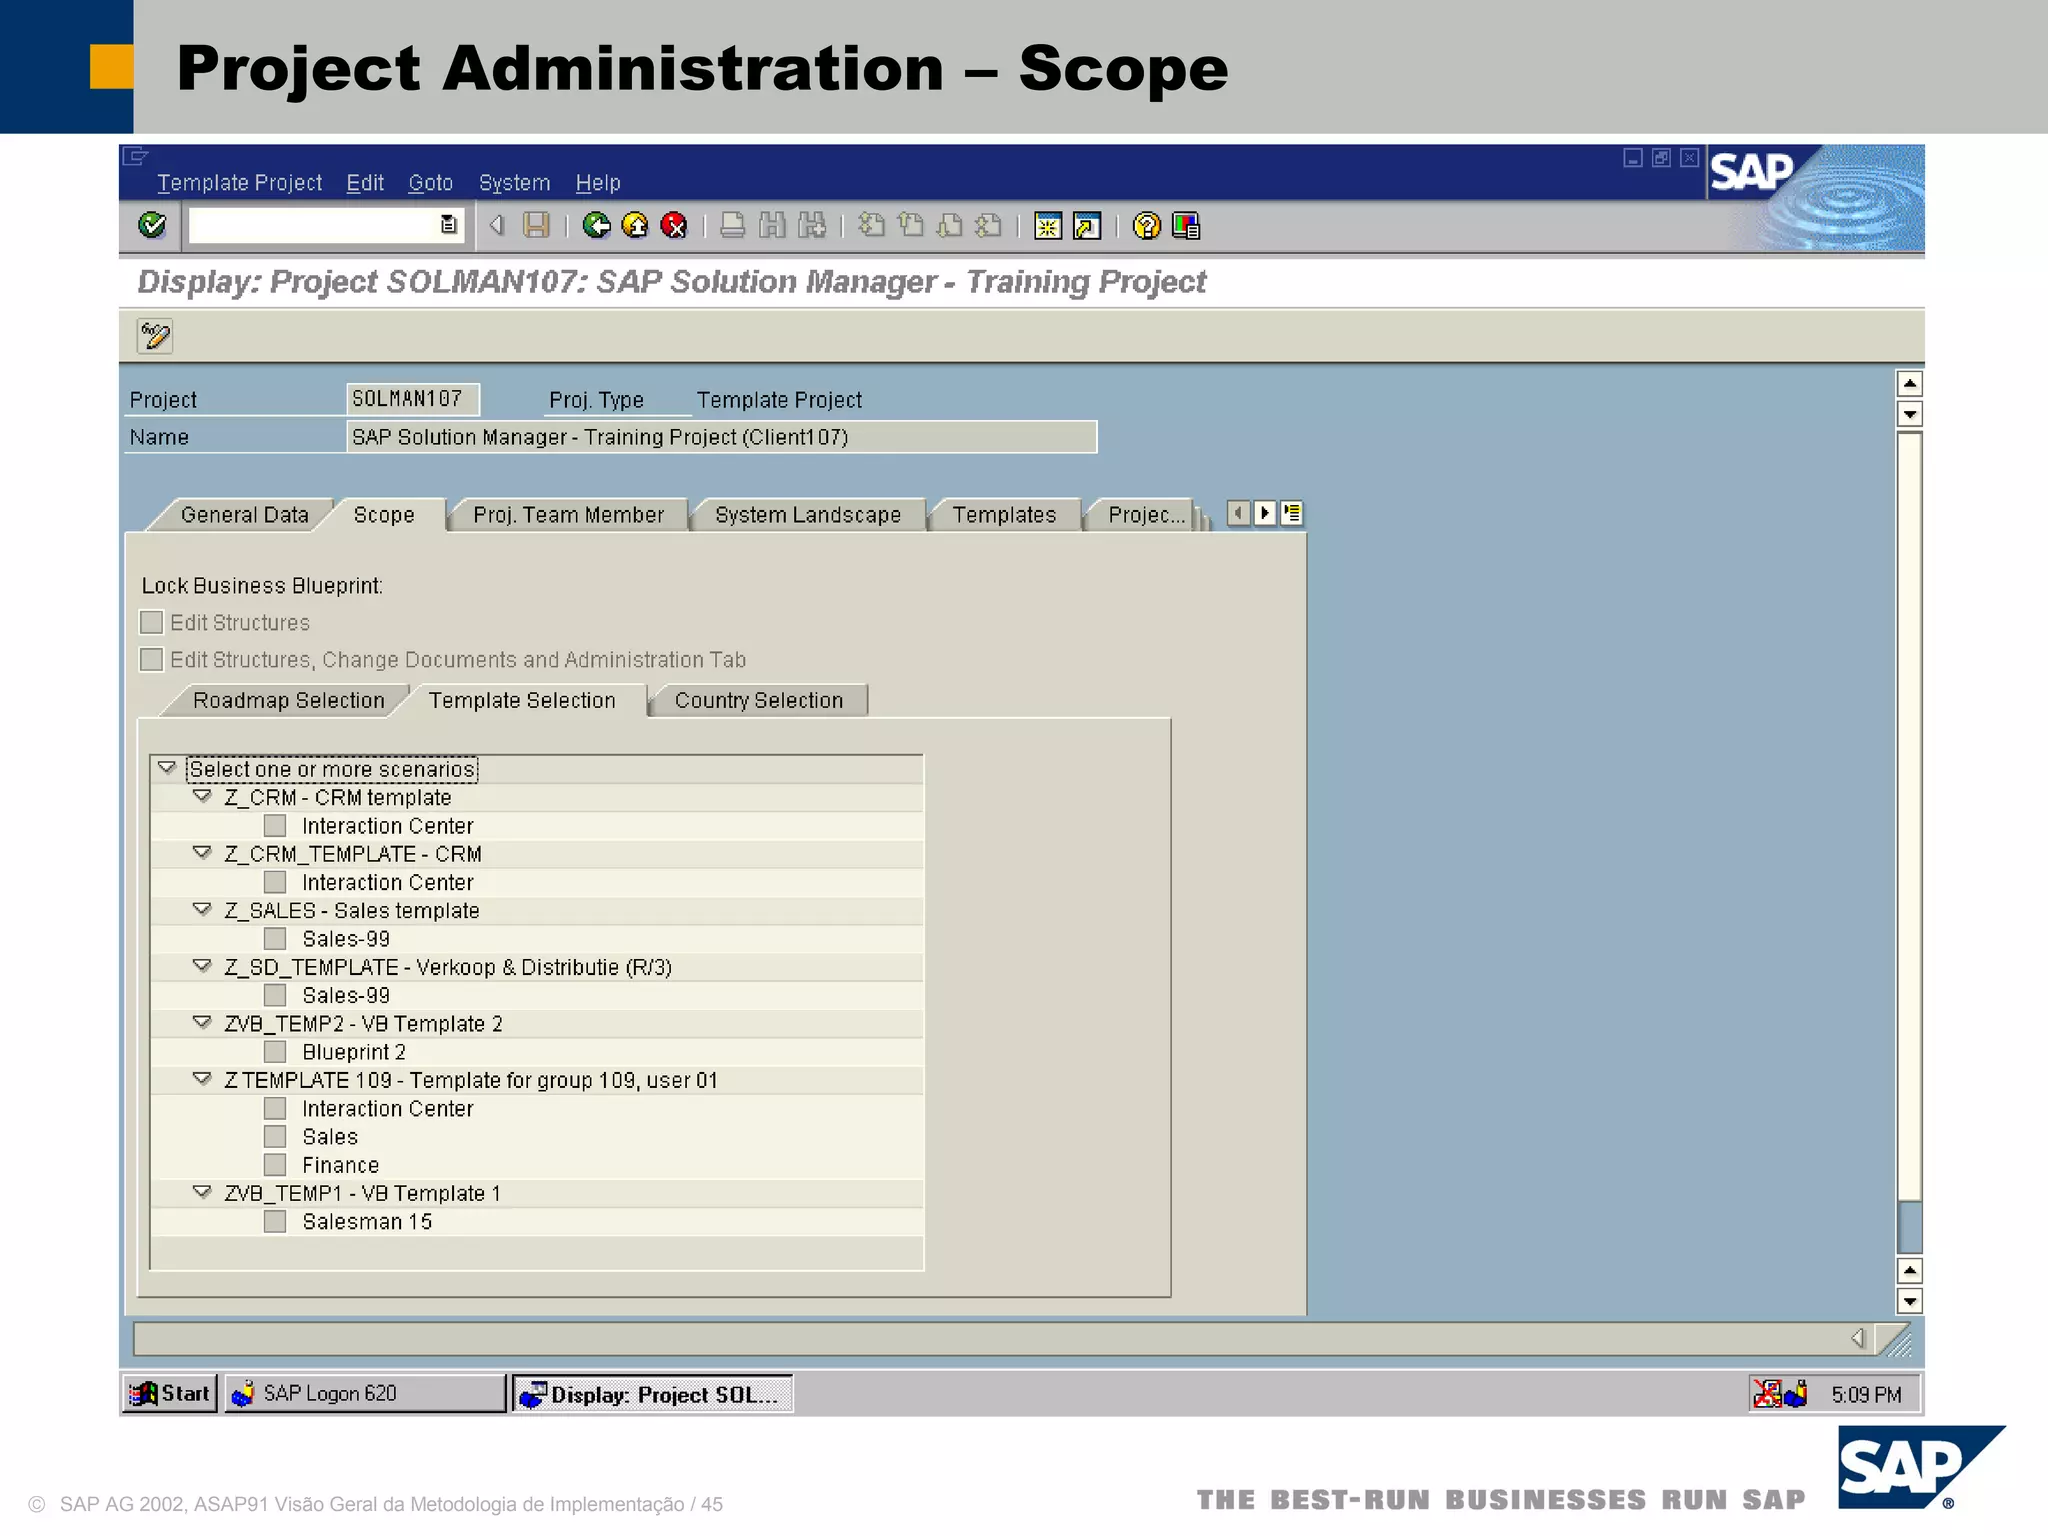
Task: Collapse the Z_SALES - Sales template node
Action: coord(202,909)
